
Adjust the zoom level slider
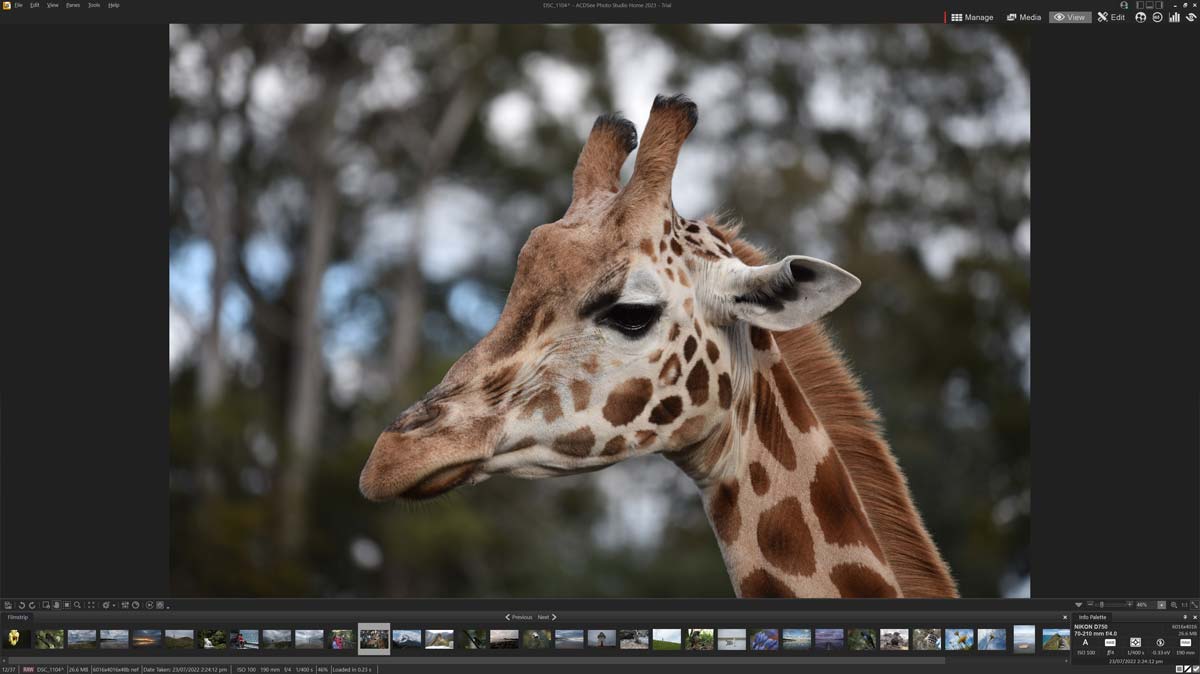(1101, 605)
